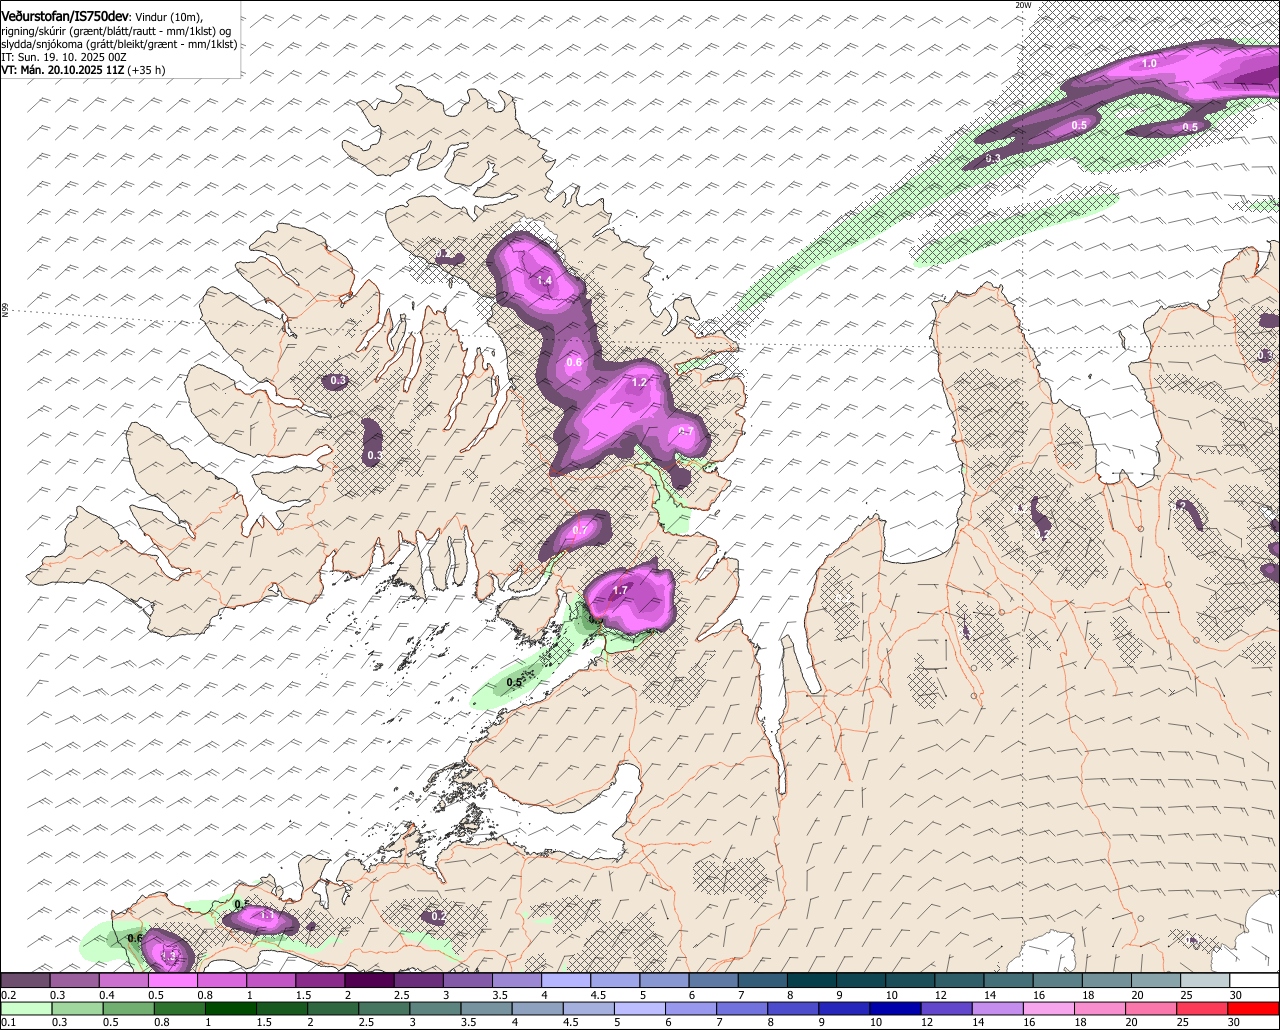Pick the medium green 0.5–0.8 swatch, lower legend
This screenshot has height=1030, width=1280.
[x=129, y=1007]
